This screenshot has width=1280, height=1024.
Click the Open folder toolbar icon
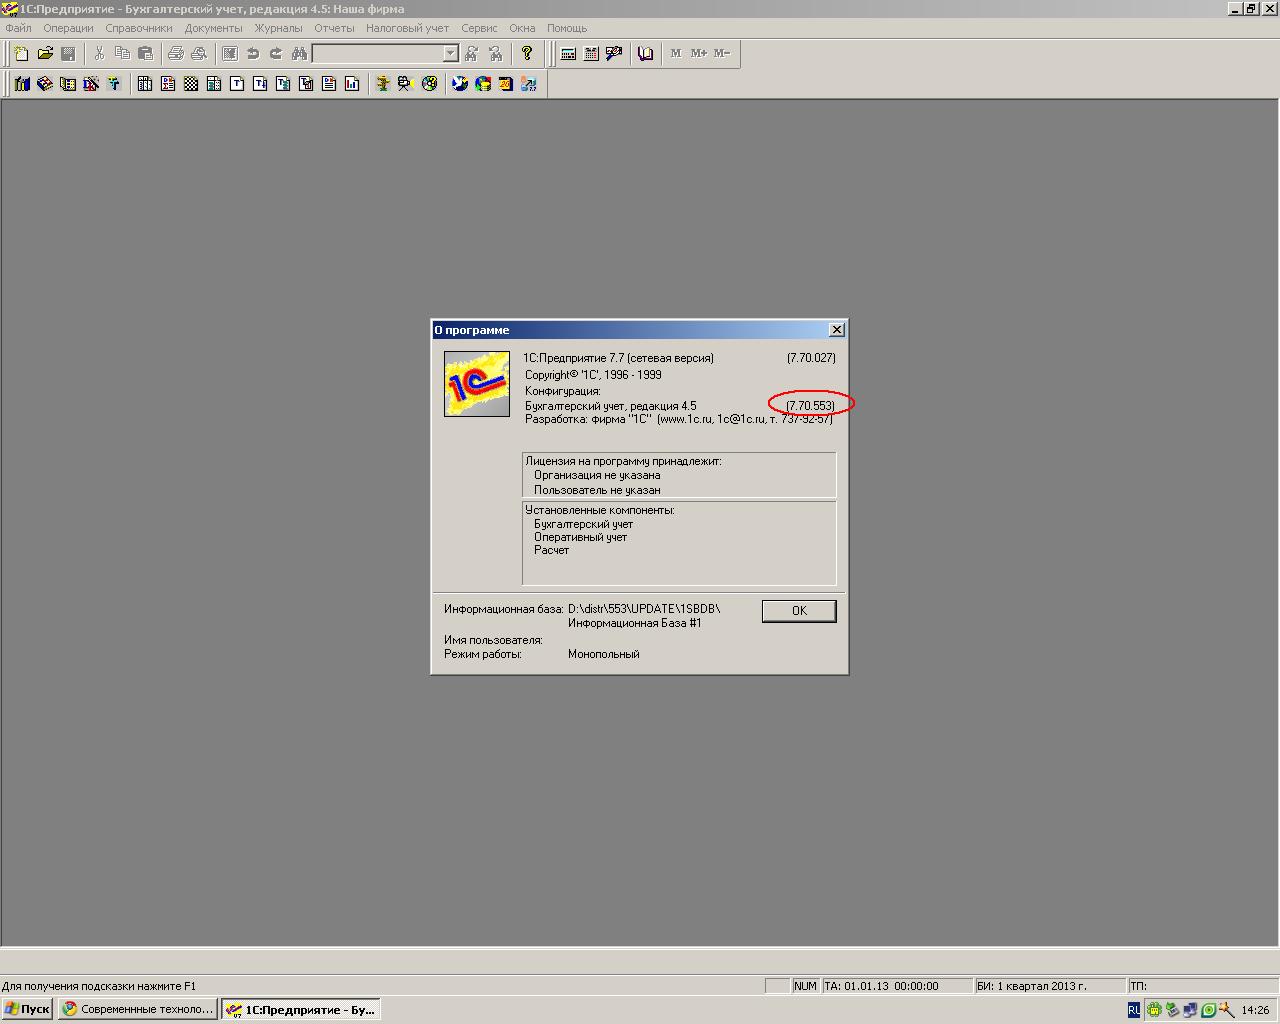(45, 54)
